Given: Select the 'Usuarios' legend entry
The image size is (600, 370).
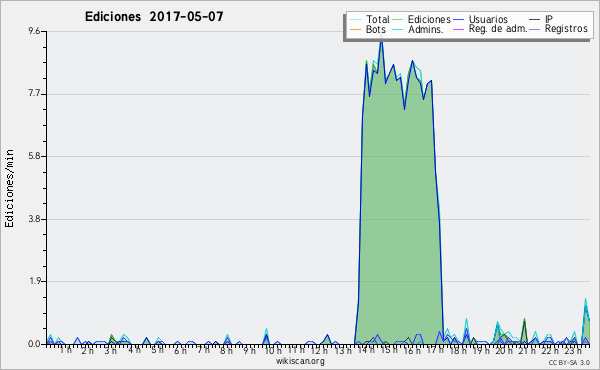Looking at the screenshot, I should 480,19.
